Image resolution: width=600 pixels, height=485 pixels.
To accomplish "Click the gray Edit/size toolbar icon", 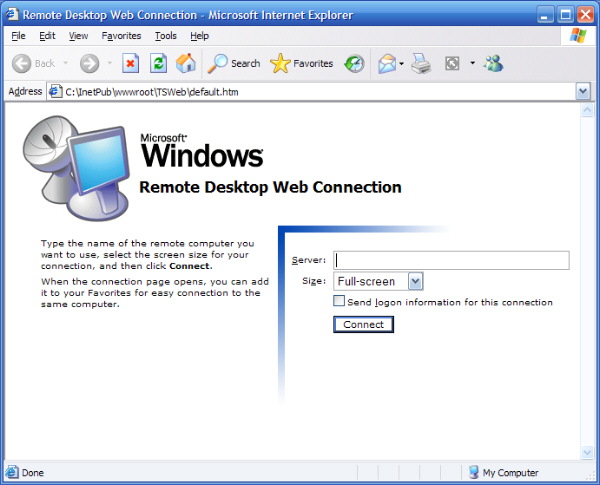I will (x=452, y=63).
